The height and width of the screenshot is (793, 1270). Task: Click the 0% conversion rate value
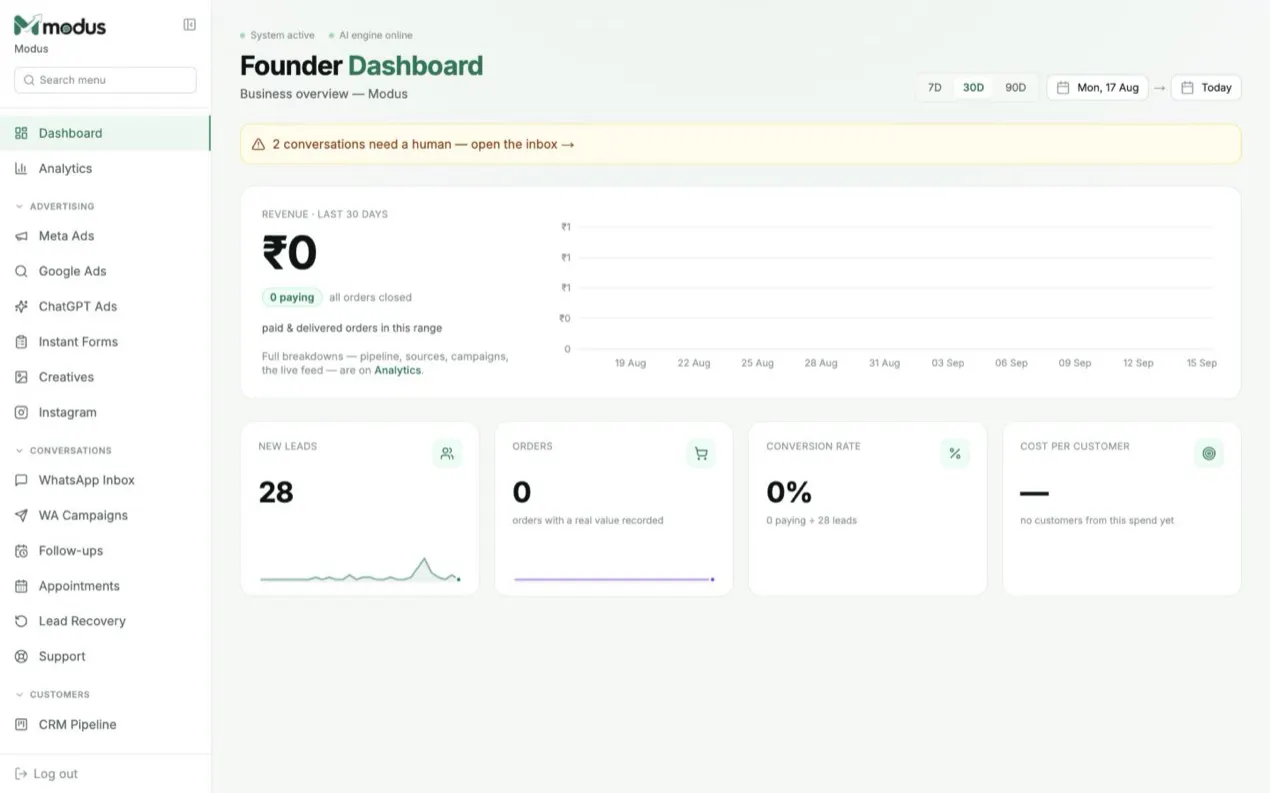tap(789, 492)
